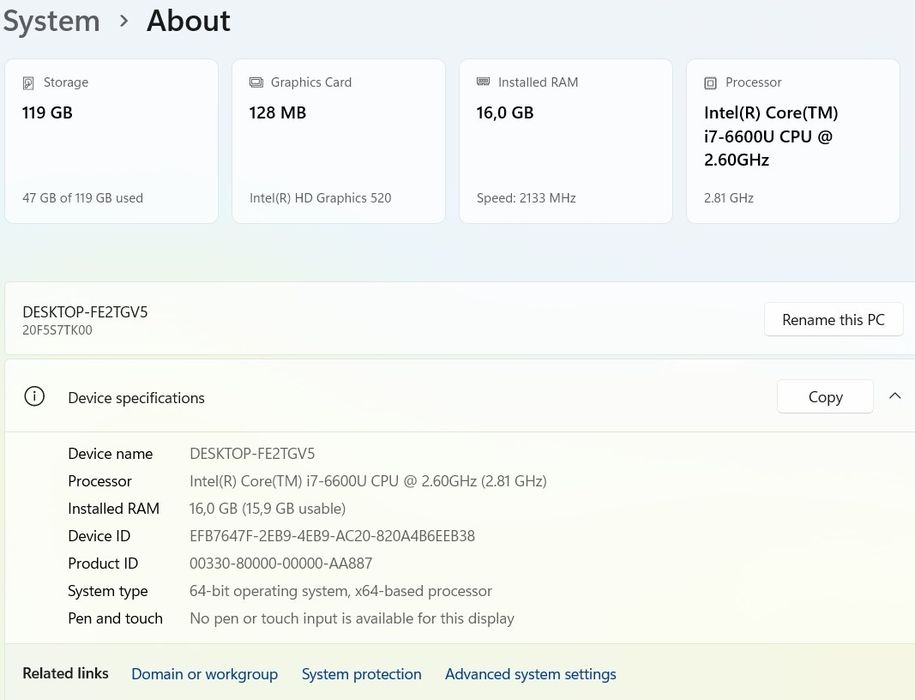Click the Device specifications info icon
Viewport: 915px width, 700px height.
pos(34,397)
